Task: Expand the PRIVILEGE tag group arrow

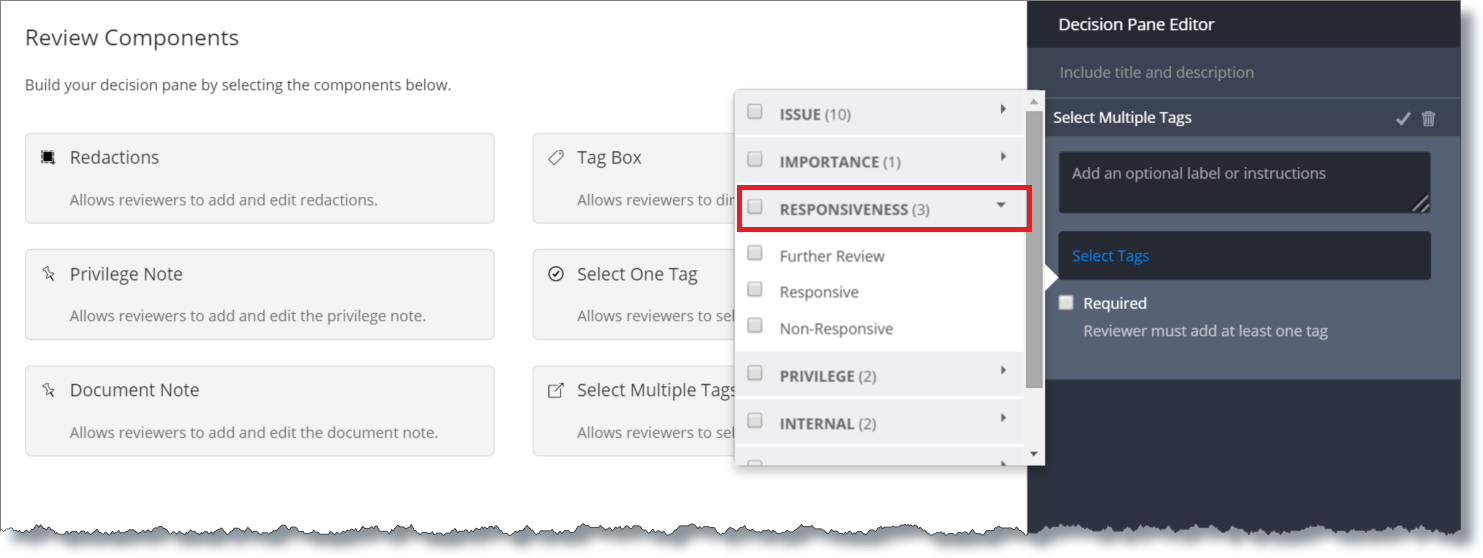Action: (1002, 371)
